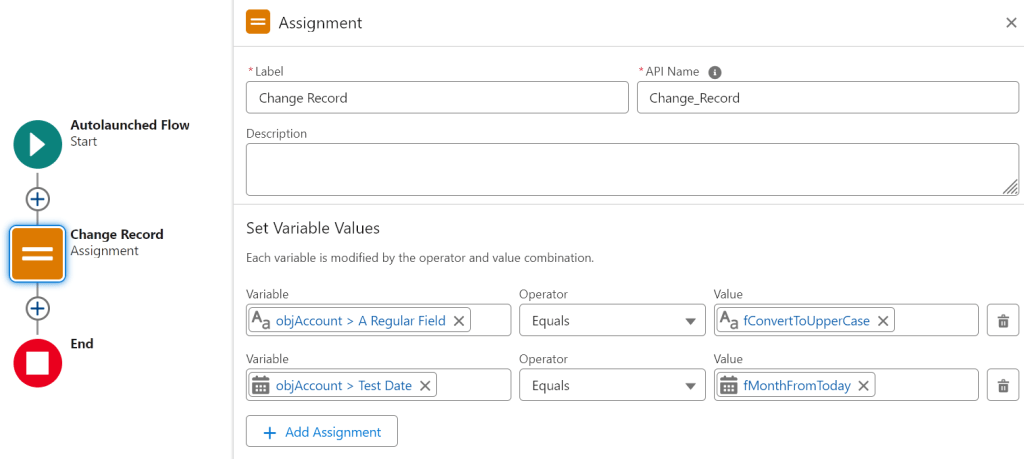Click the Label input field
Image resolution: width=1024 pixels, height=459 pixels.
[x=437, y=98]
